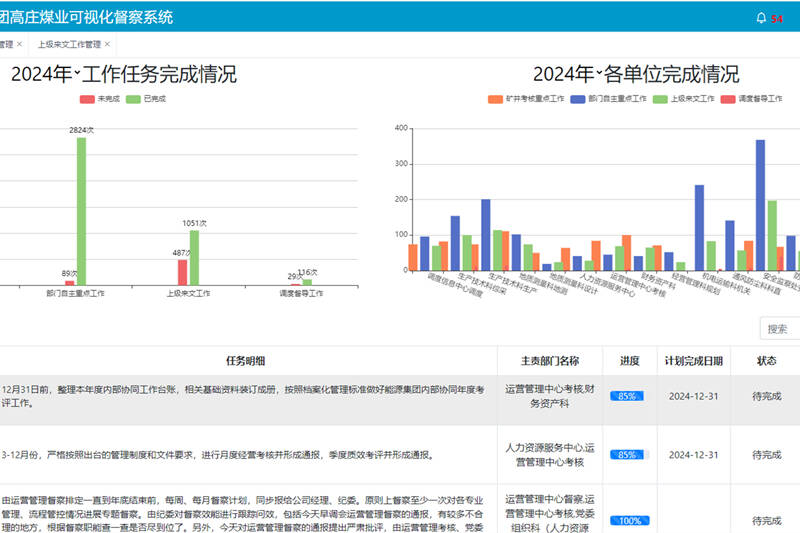Screen dimensions: 800x533
Task: Sort by the 任务明细 column header
Action: point(245,361)
